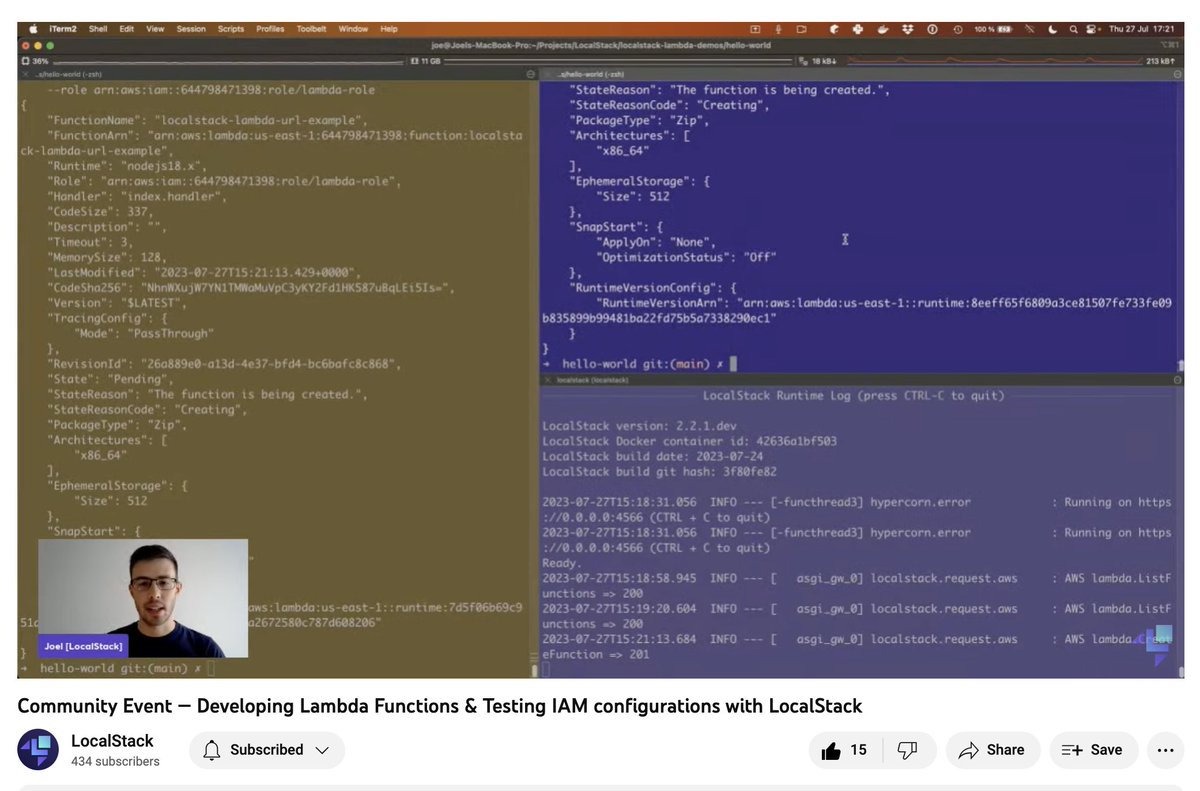Close the left hello-world (-zsh) pane
The image size is (1200, 791).
tap(25, 75)
